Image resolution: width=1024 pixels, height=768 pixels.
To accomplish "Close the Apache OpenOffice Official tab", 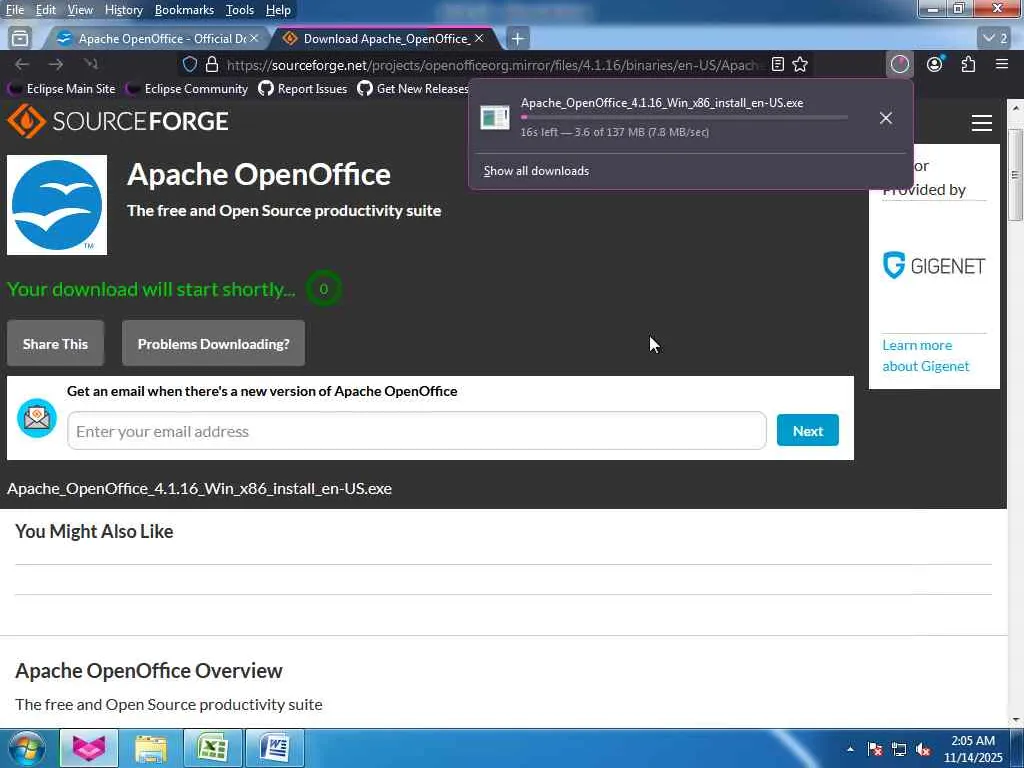I will pyautogui.click(x=254, y=39).
